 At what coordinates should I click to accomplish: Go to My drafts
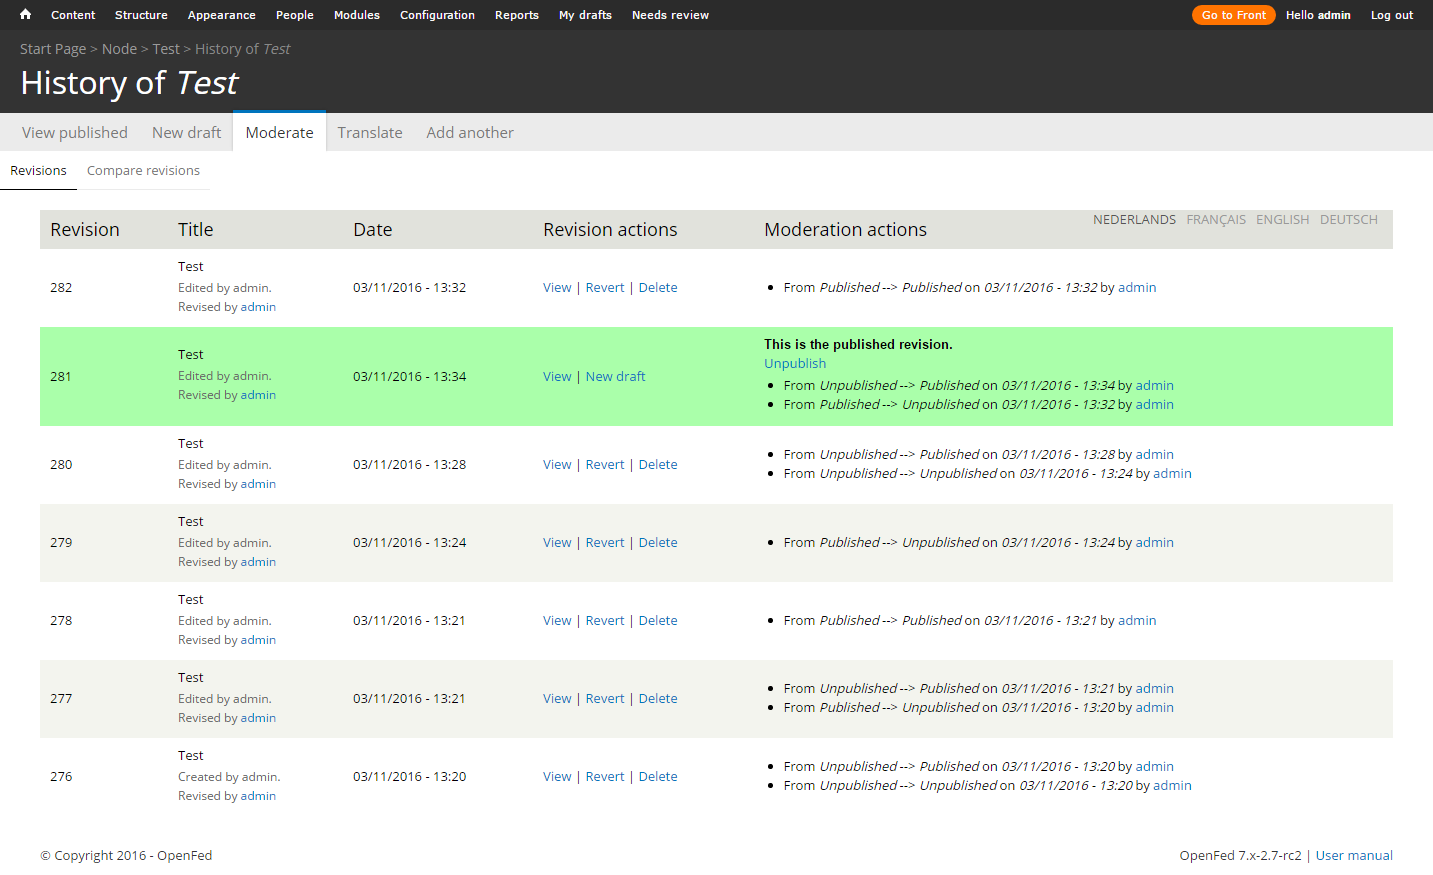click(x=585, y=15)
